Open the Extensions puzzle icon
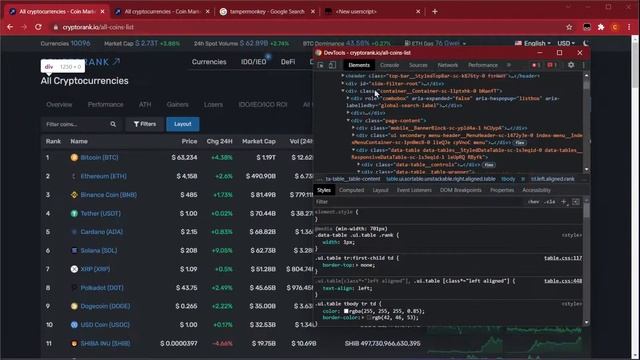This screenshot has width=640, height=360. point(601,27)
